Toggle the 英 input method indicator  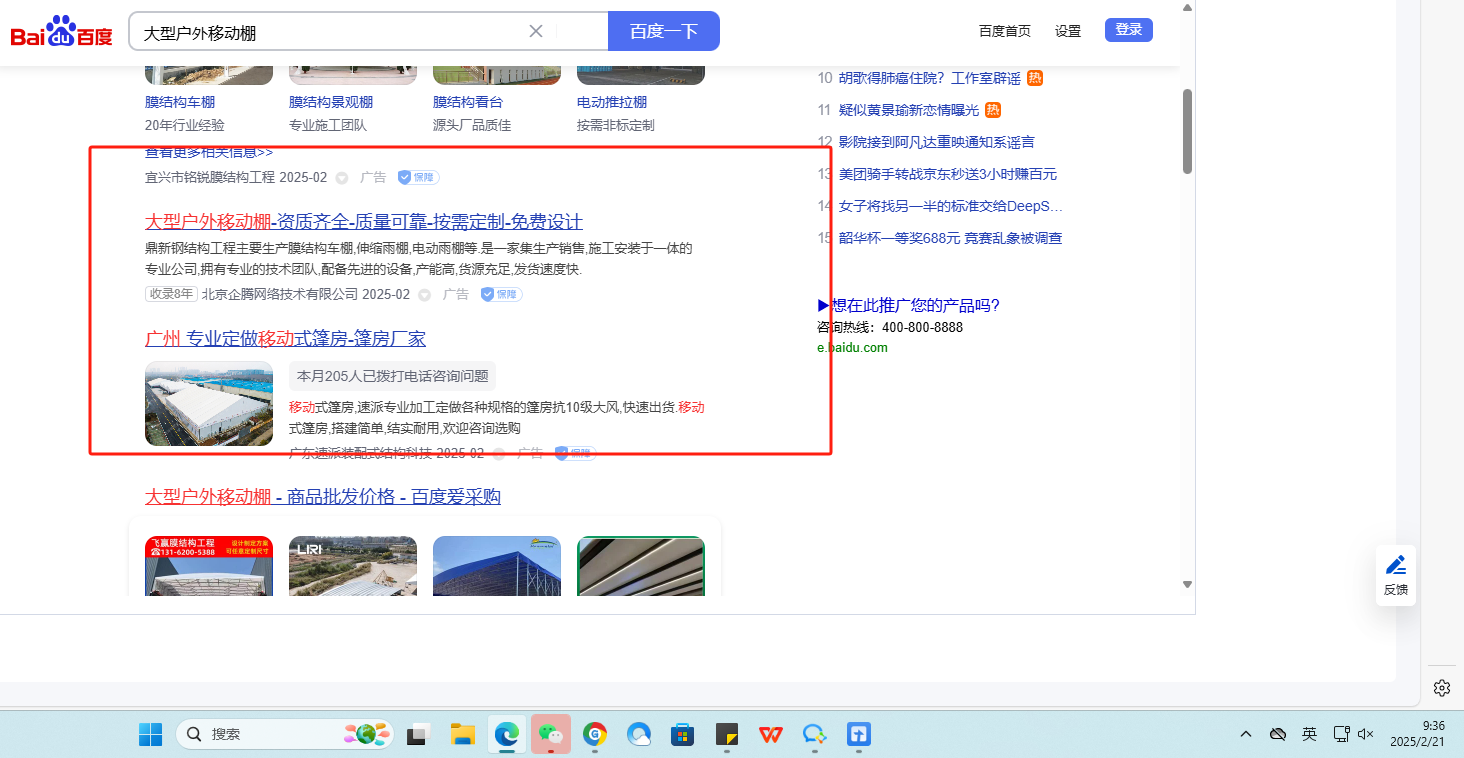point(1309,734)
